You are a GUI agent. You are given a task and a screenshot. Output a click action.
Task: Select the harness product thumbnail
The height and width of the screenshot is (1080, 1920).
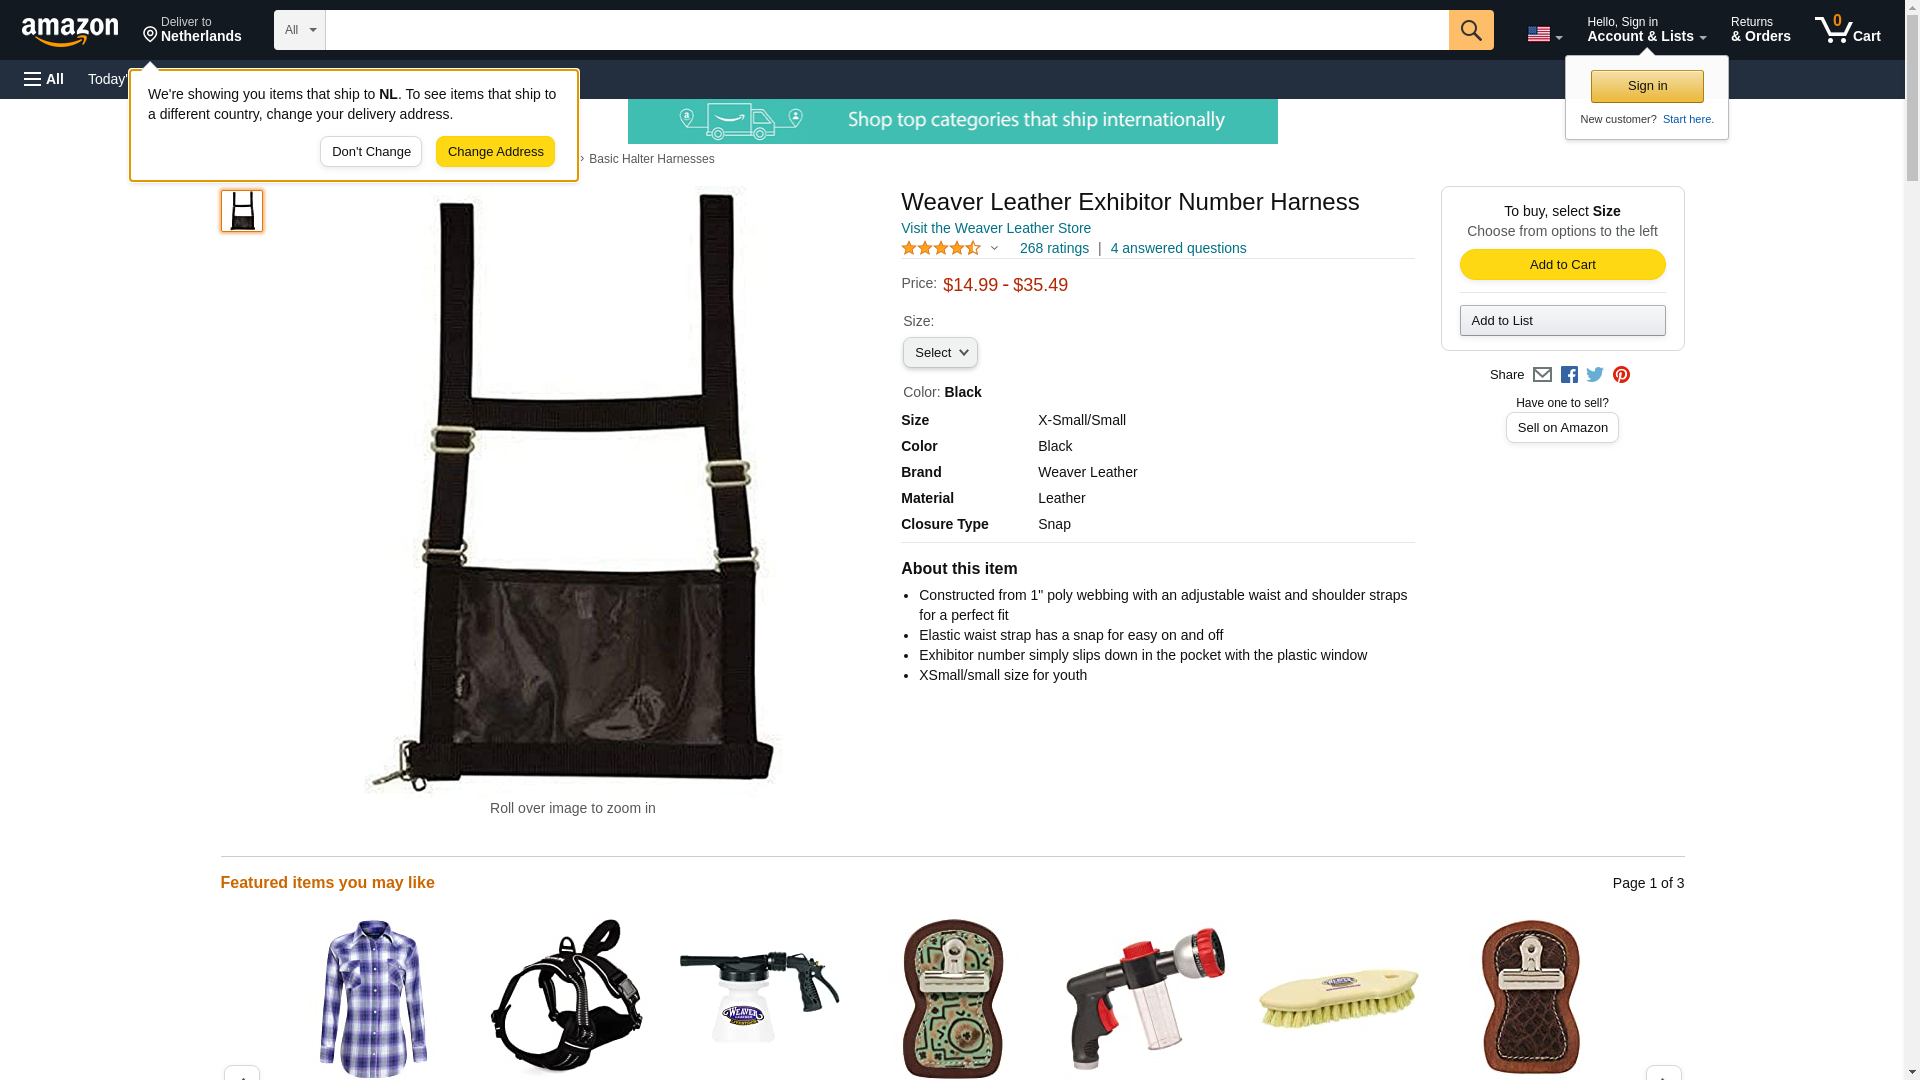pyautogui.click(x=242, y=211)
